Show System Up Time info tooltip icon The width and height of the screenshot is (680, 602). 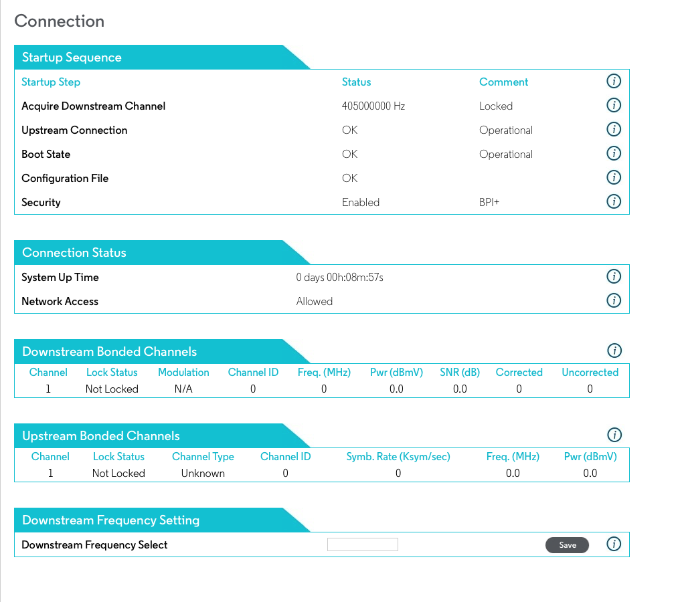[x=614, y=277]
